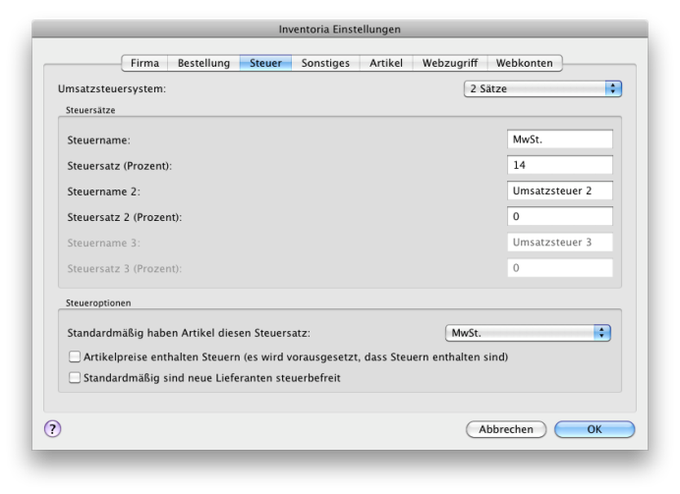Click the Abbrechen button

point(506,429)
